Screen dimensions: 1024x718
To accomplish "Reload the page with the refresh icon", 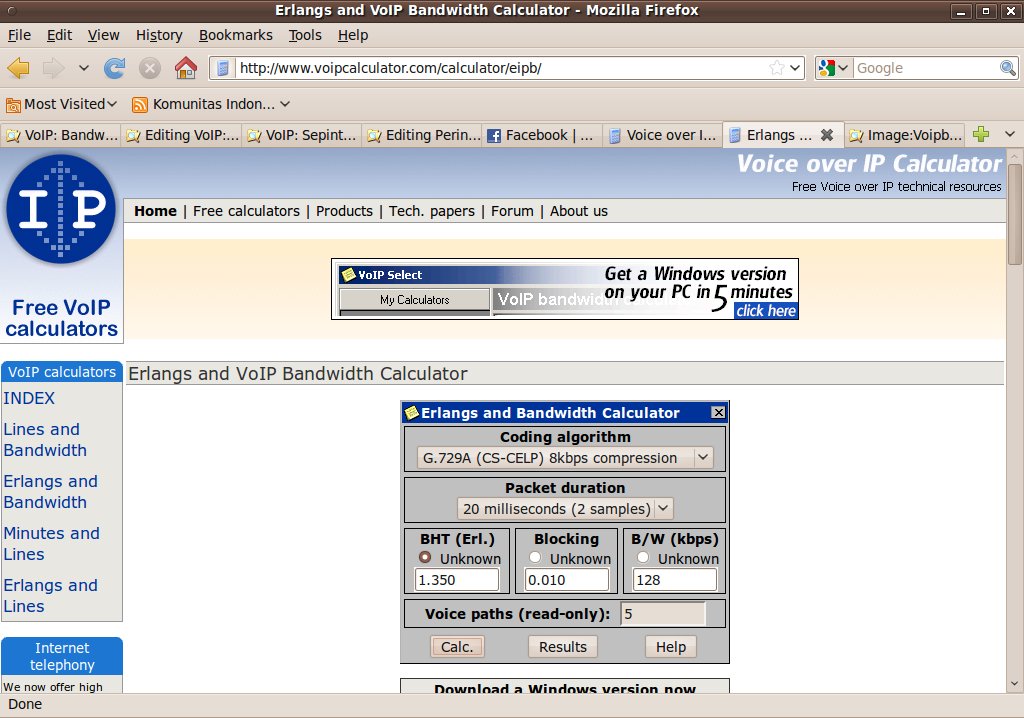I will click(x=114, y=68).
